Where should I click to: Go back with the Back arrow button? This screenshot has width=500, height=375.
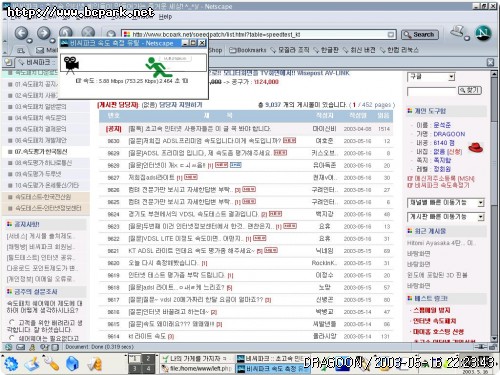21,33
